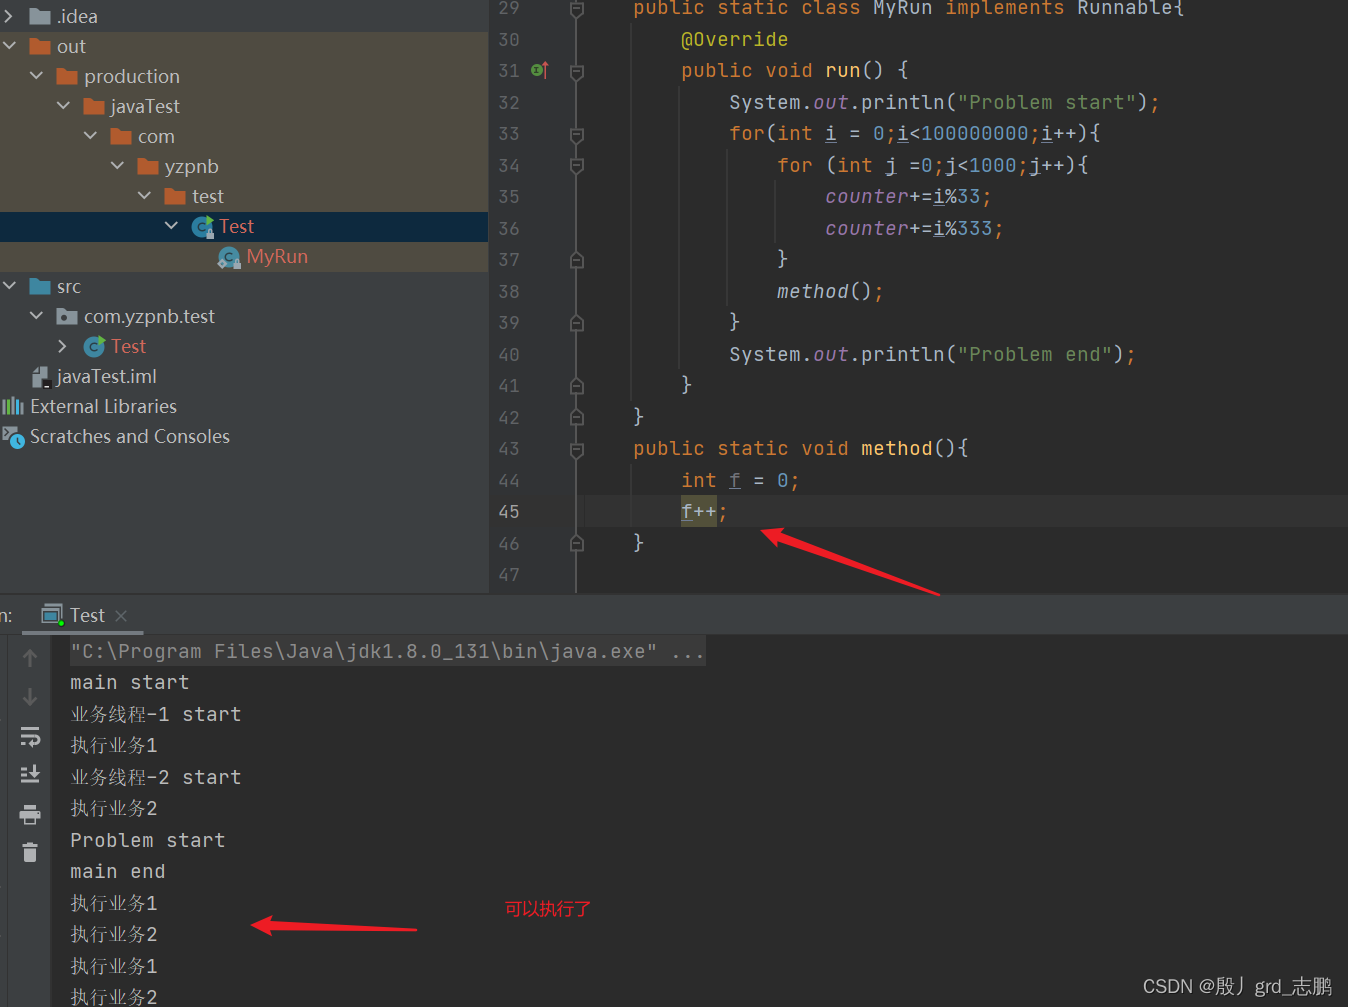Select the MyRun inner class icon
This screenshot has height=1007, width=1348.
(229, 257)
